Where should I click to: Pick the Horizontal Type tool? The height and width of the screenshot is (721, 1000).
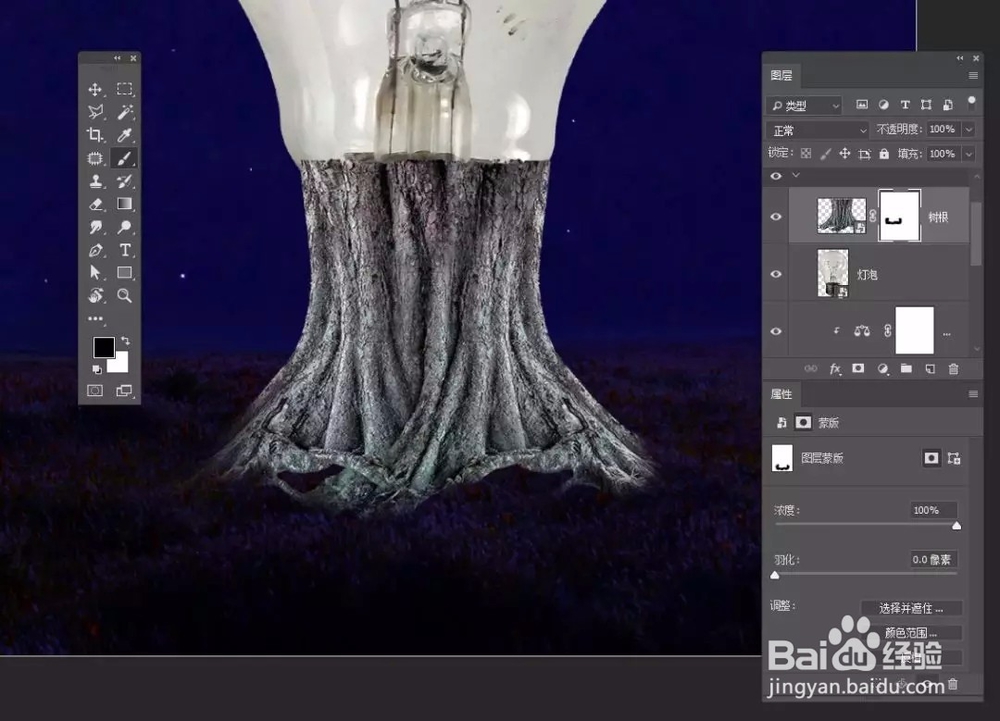point(124,248)
